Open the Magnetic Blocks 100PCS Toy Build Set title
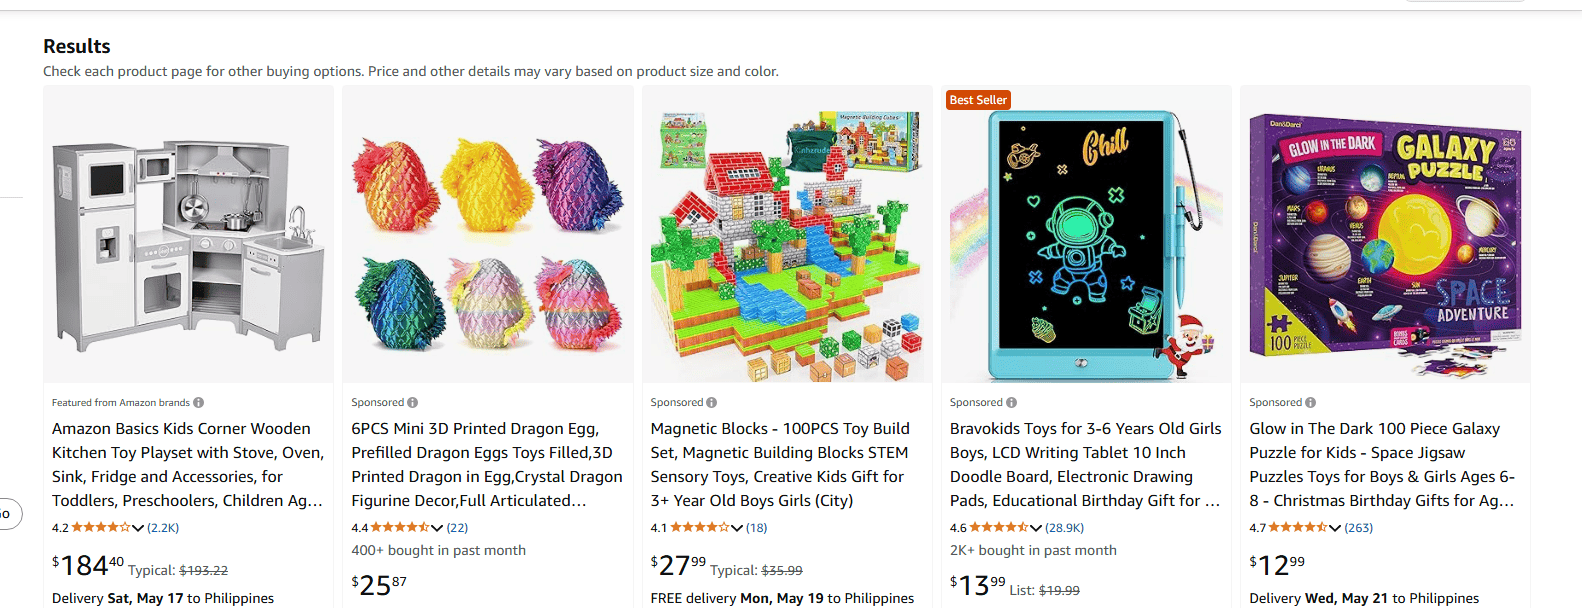Screen dimensions: 1582x608 (780, 465)
